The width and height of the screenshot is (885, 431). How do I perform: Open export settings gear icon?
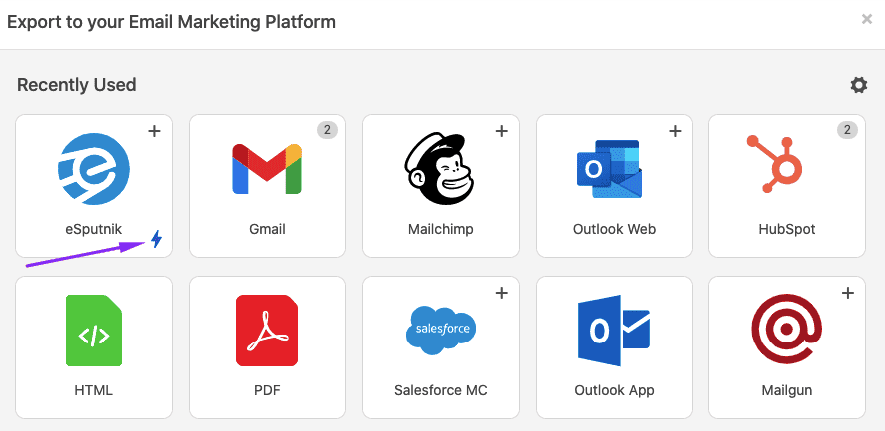tap(859, 86)
